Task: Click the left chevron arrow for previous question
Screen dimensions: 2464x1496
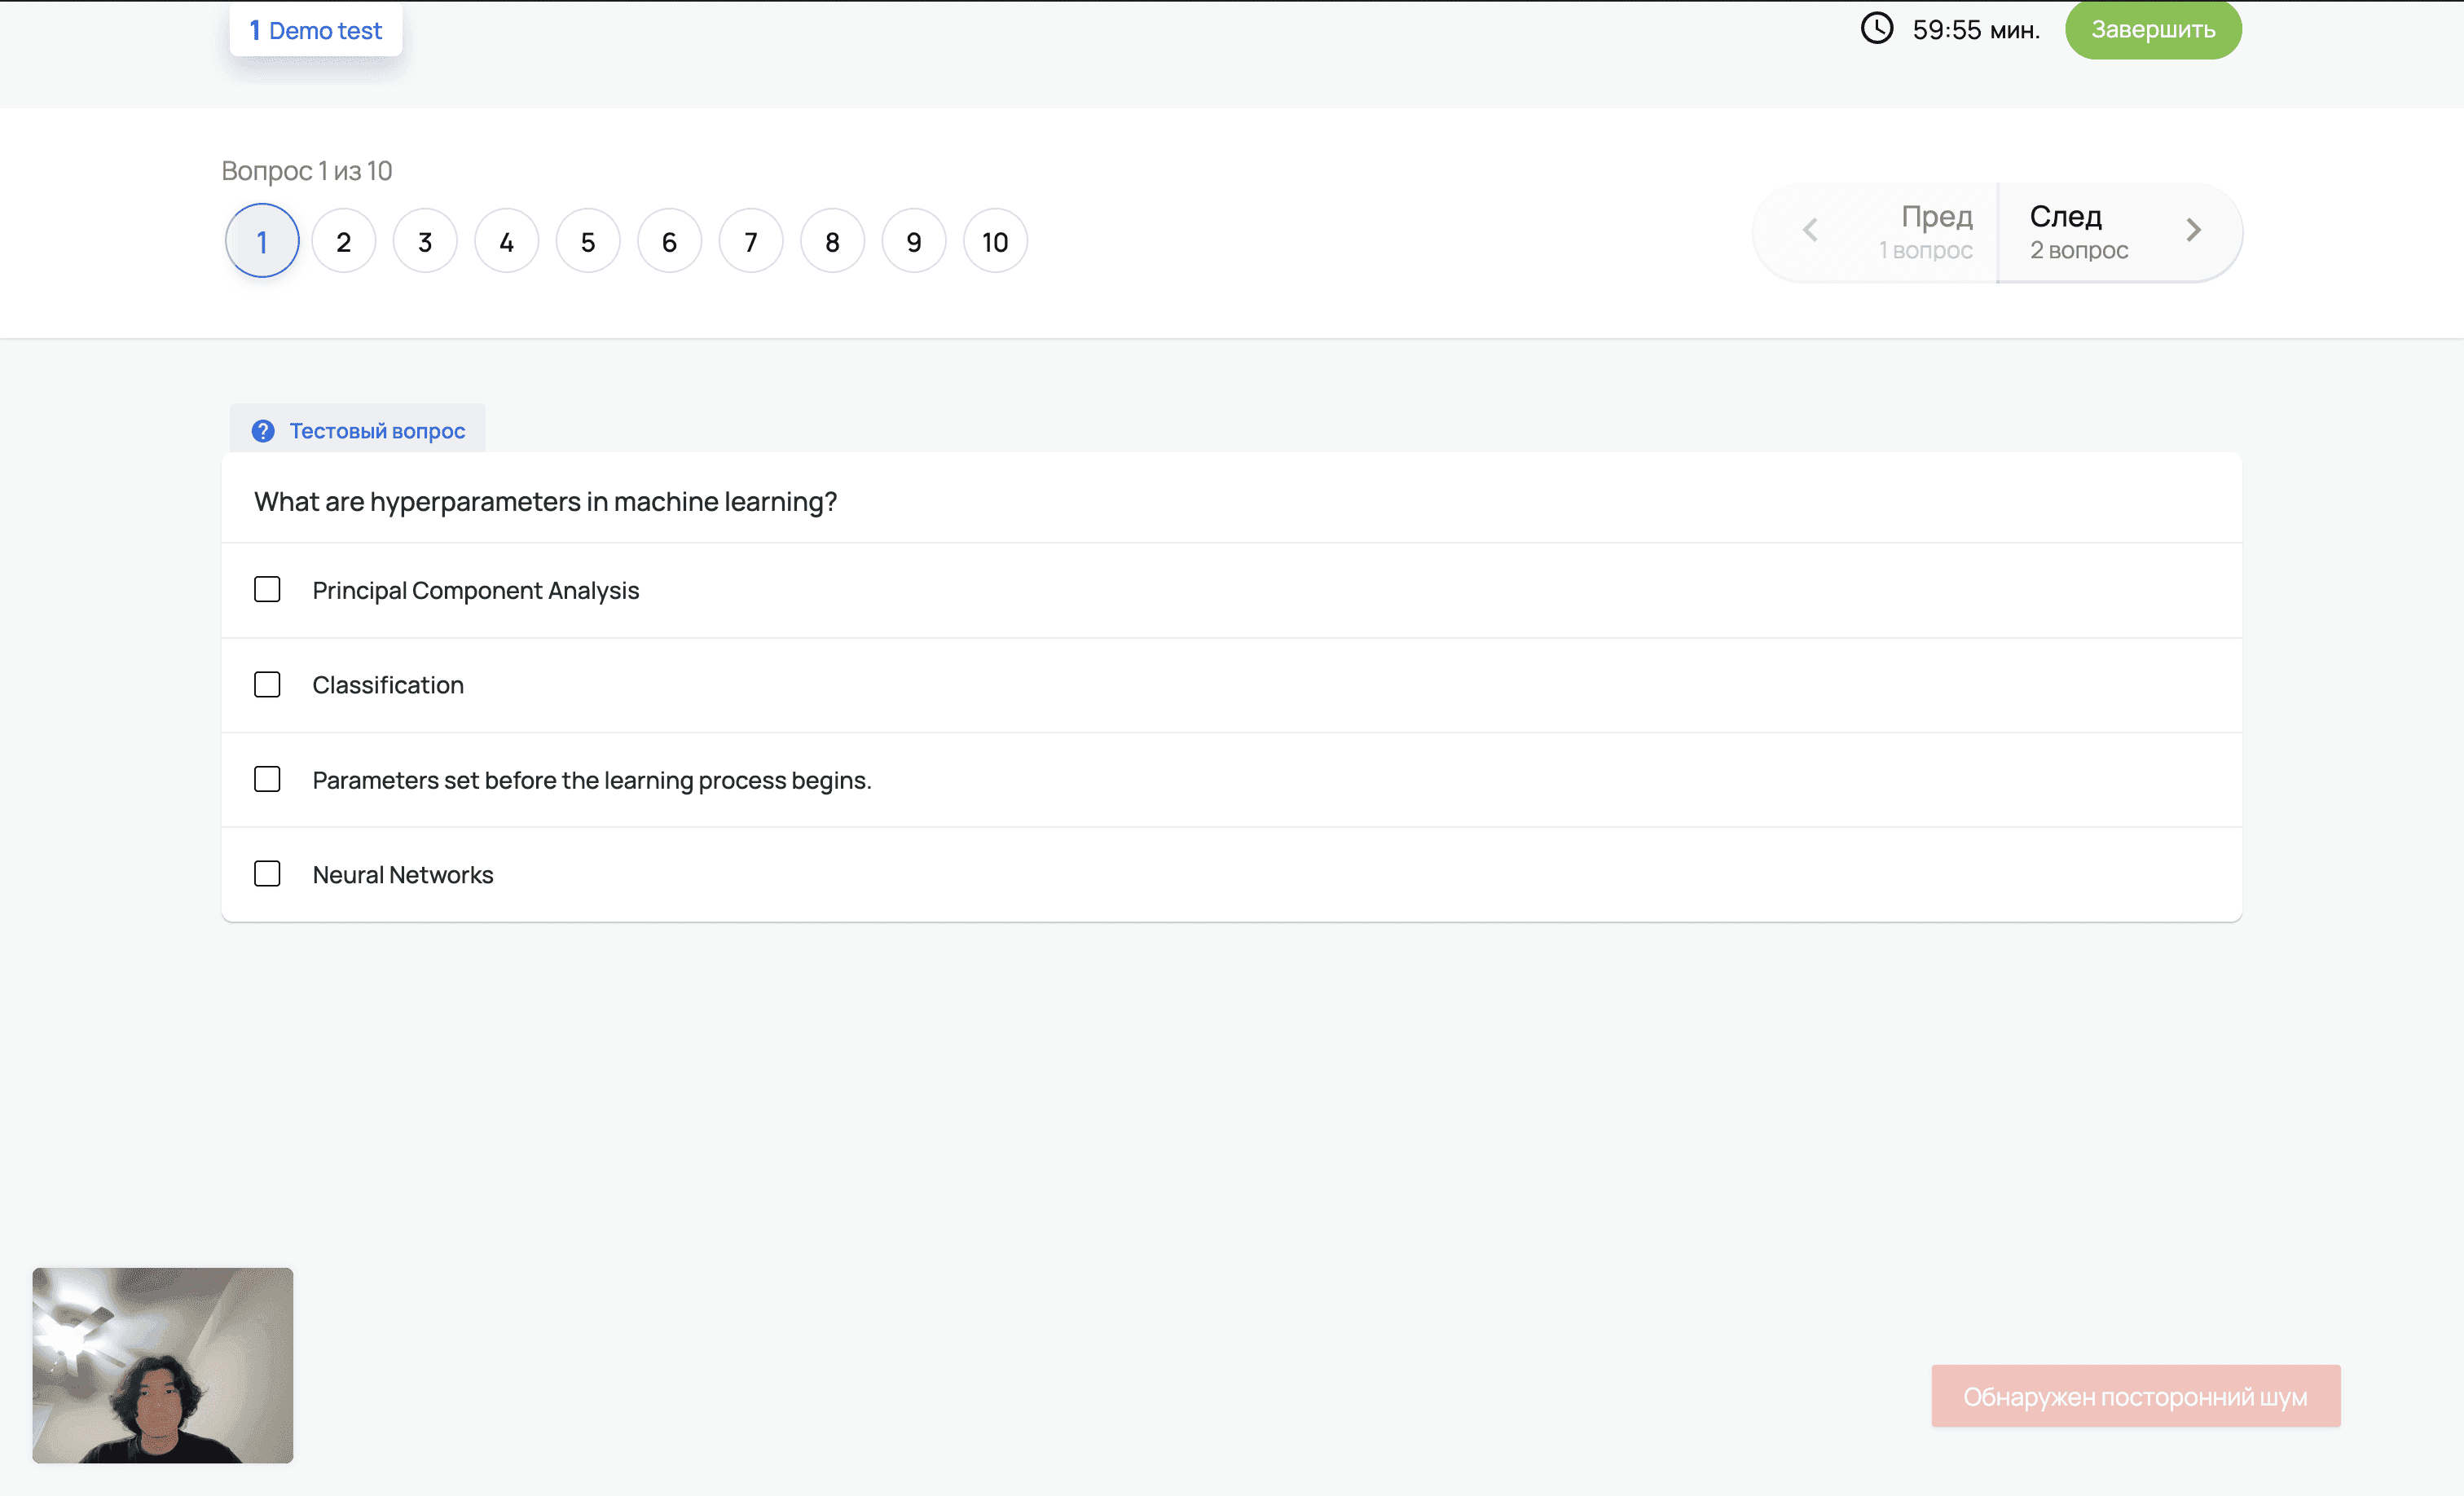Action: pyautogui.click(x=1810, y=230)
